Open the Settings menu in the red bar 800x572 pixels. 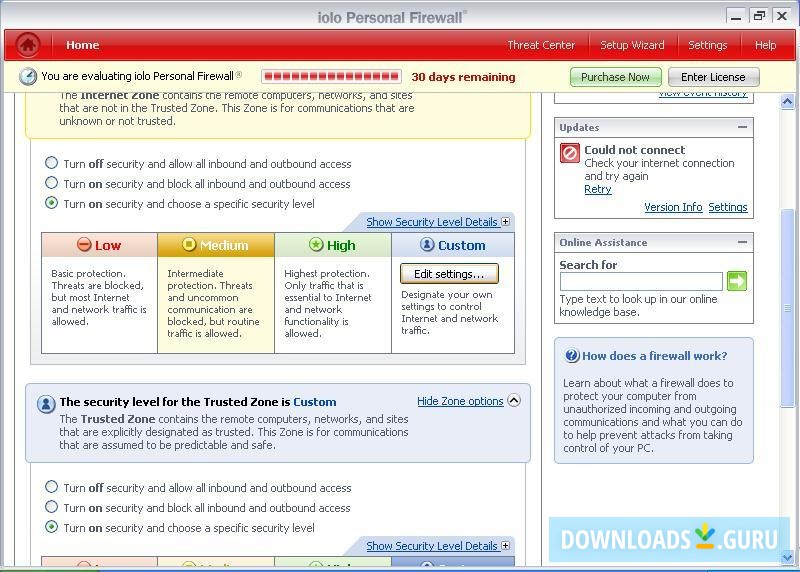707,45
